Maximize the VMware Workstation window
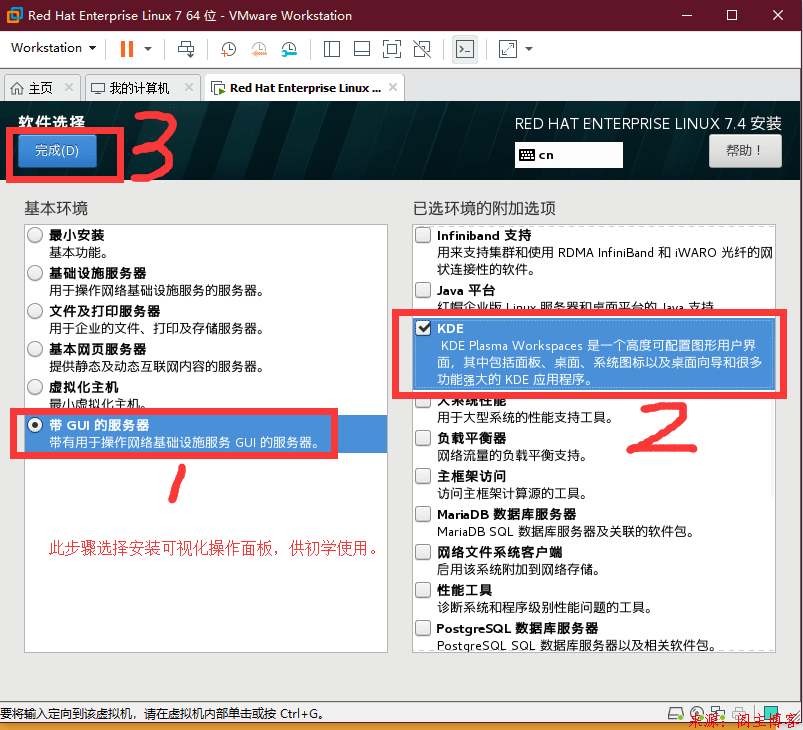The height and width of the screenshot is (730, 803). point(732,15)
